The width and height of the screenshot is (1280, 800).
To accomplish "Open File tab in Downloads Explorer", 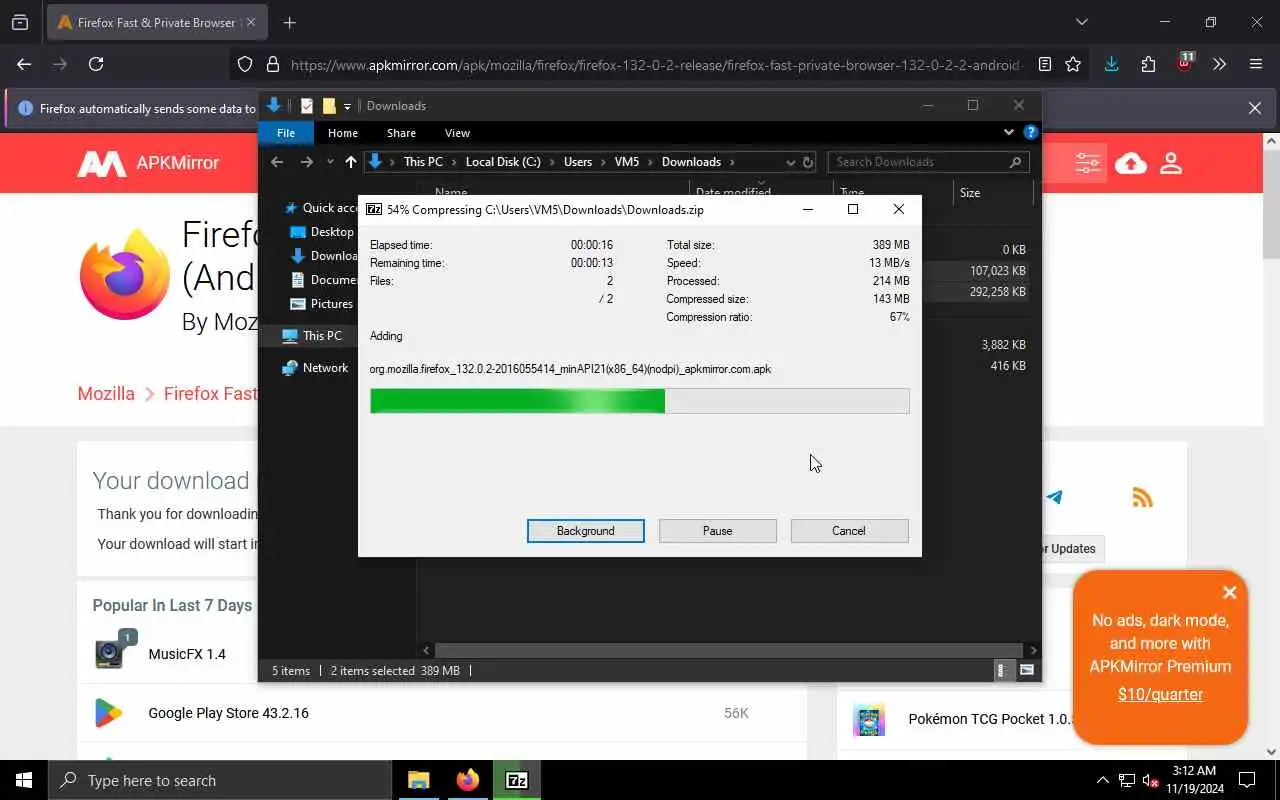I will click(286, 133).
